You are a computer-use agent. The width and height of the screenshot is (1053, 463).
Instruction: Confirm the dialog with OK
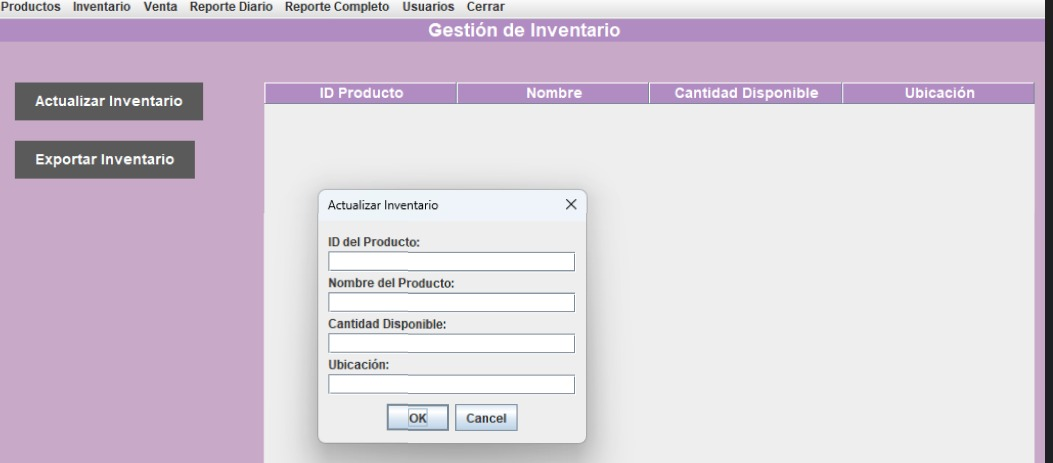418,418
